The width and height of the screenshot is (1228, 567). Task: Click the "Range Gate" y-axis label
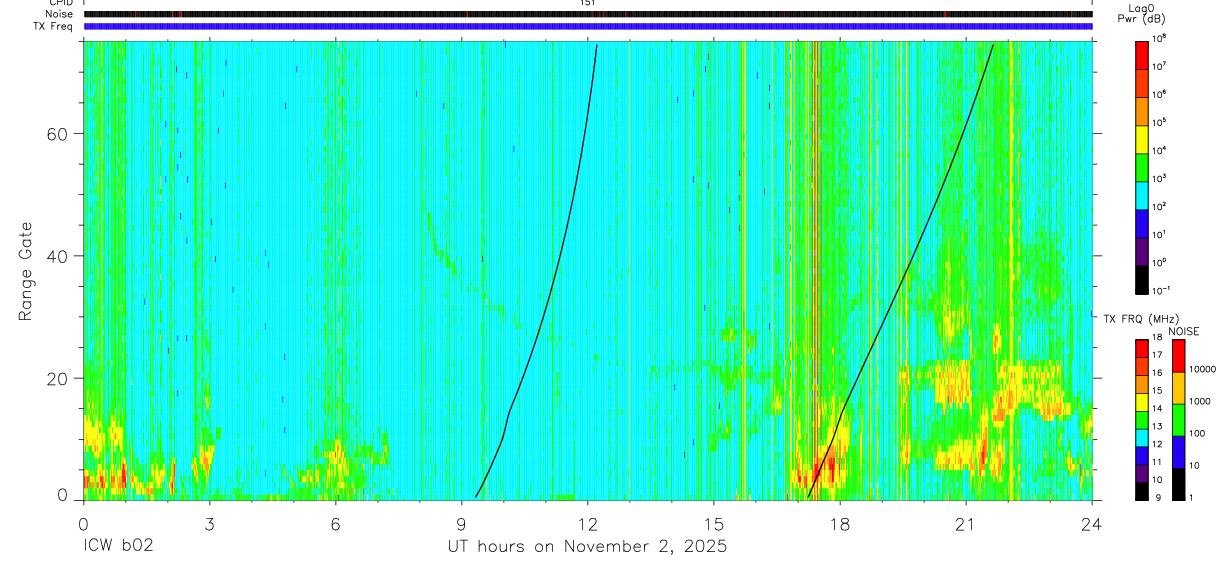(x=25, y=271)
